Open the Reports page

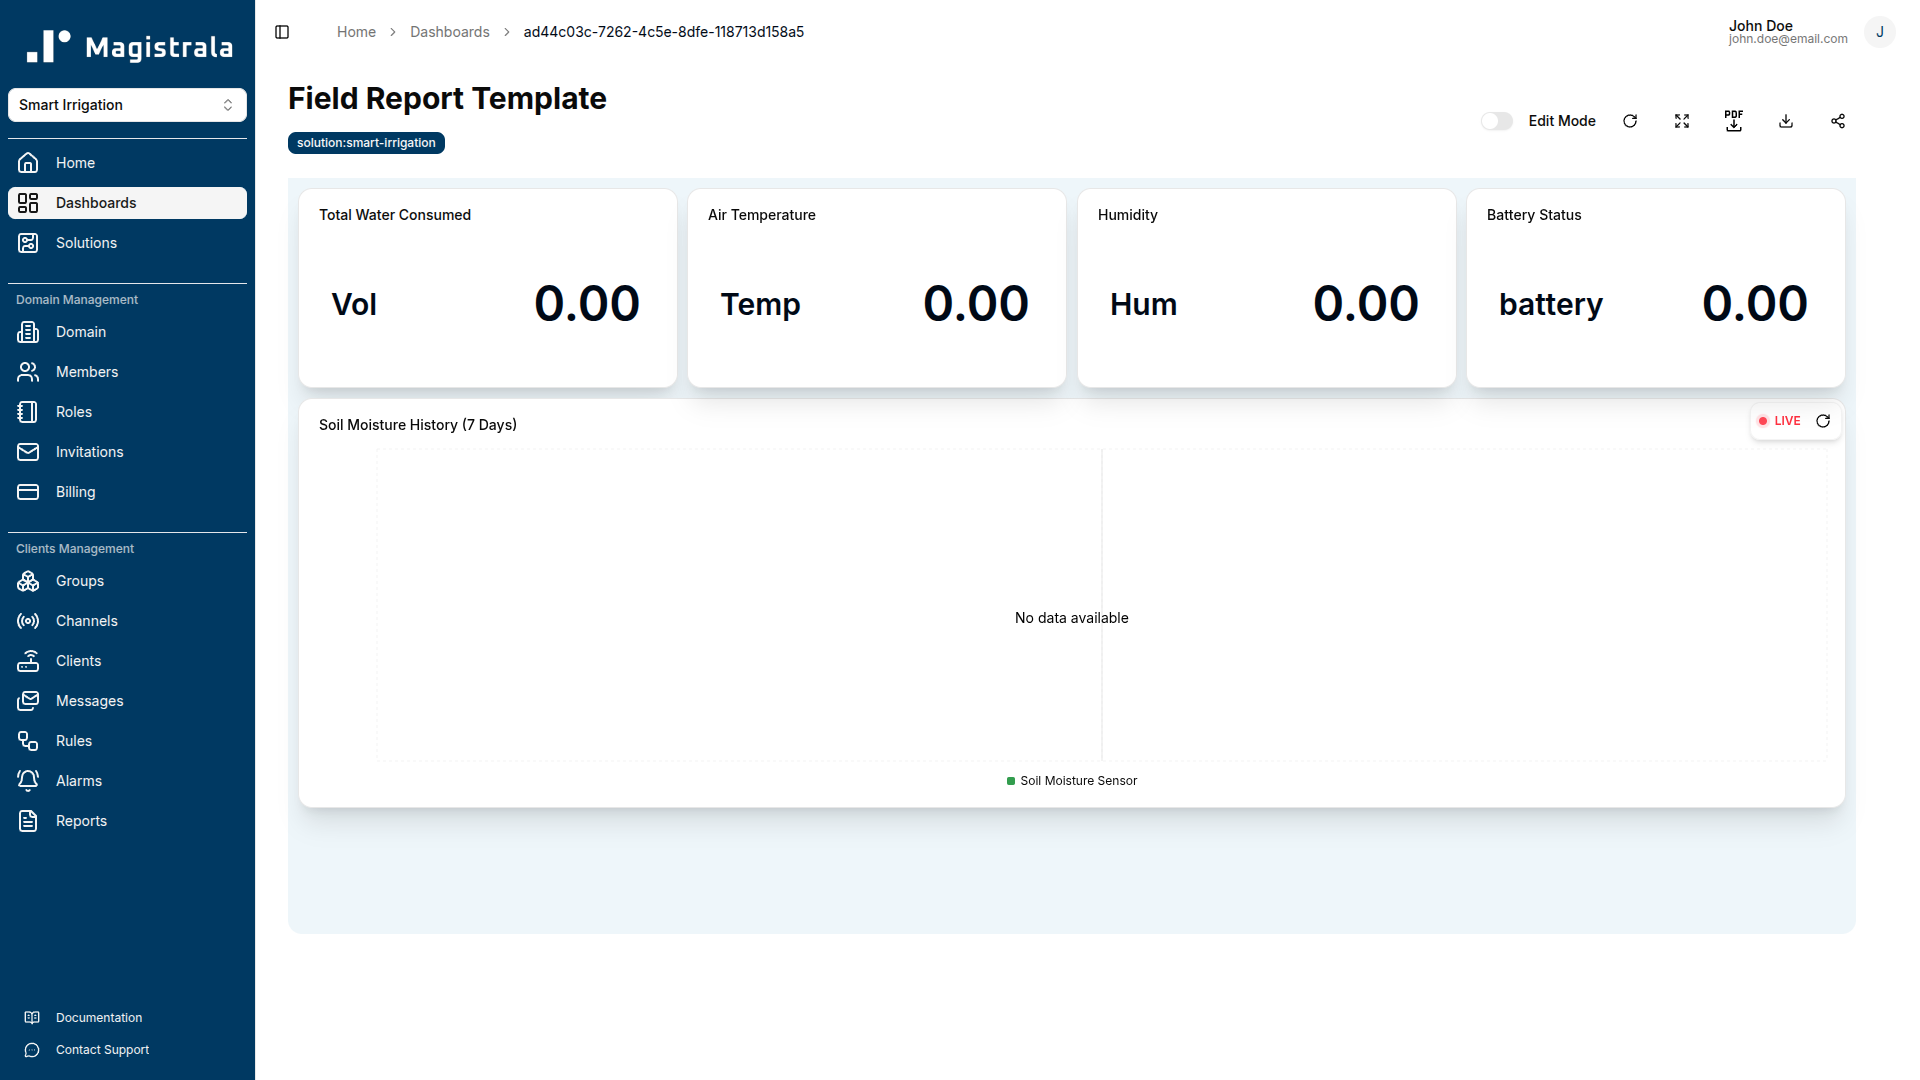81,820
